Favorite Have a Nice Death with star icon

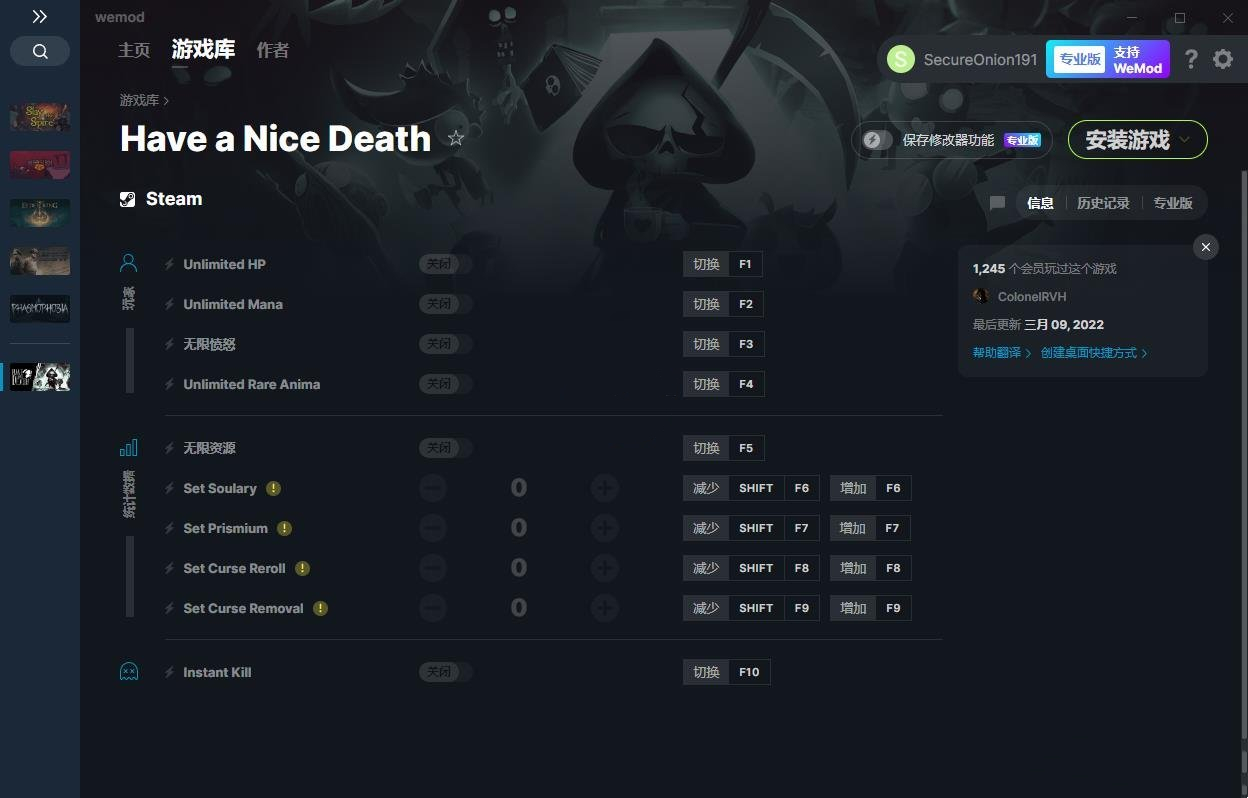pos(456,138)
